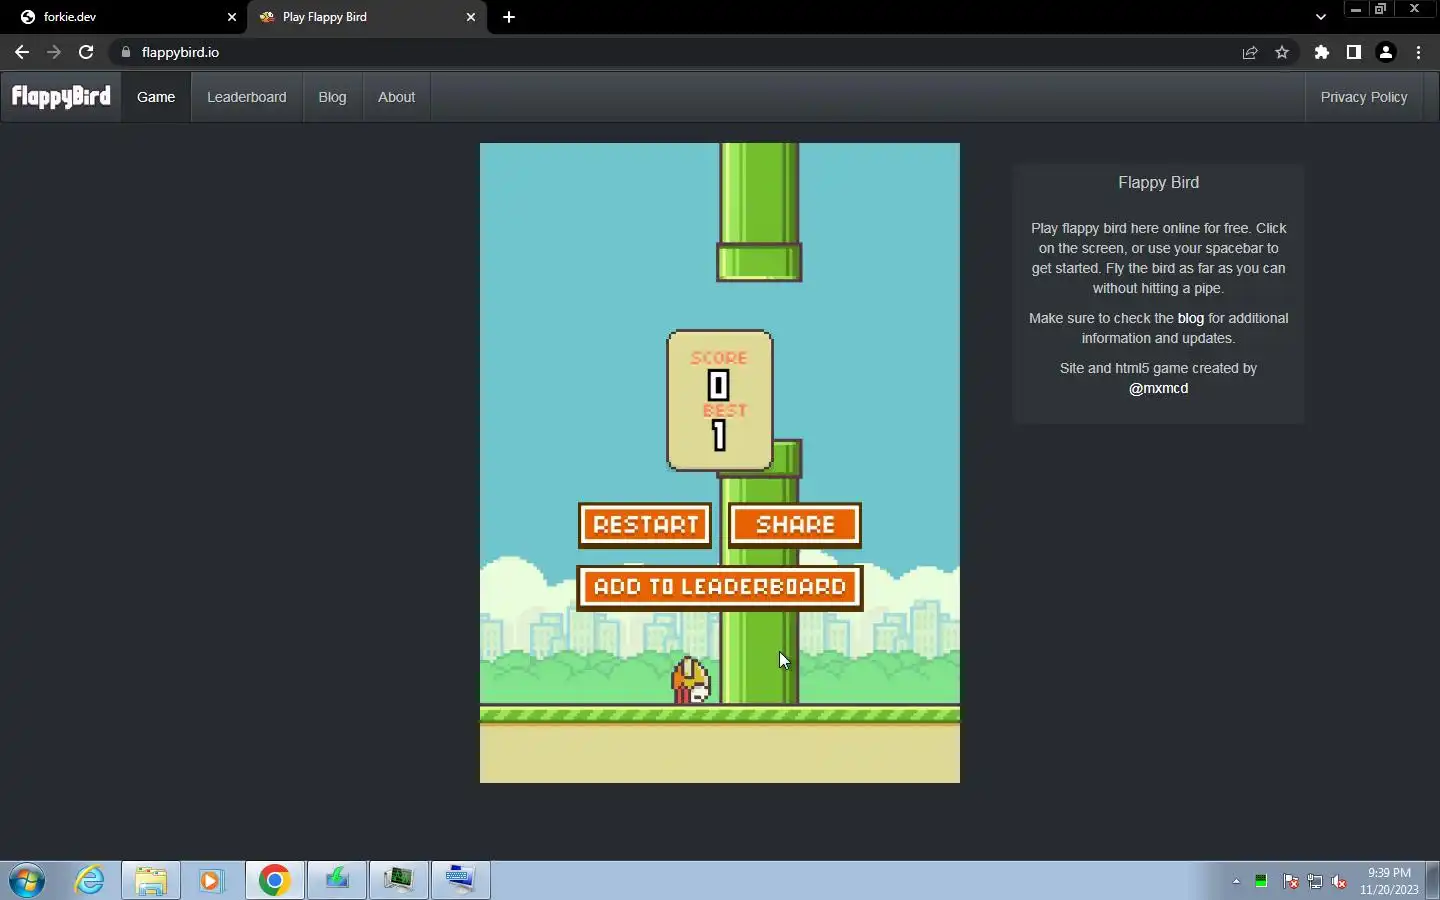Viewport: 1440px width, 900px height.
Task: Follow the blog link in the sidebar text
Action: click(x=1190, y=318)
